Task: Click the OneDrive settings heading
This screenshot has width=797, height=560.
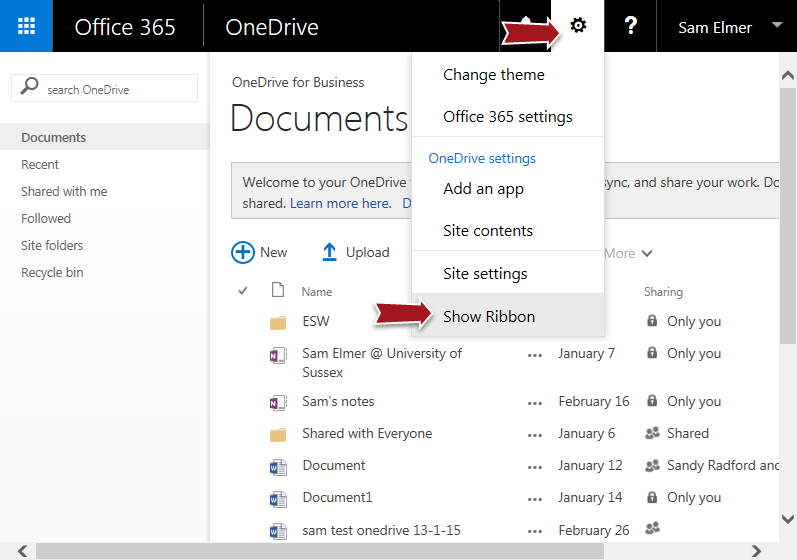Action: pos(482,159)
